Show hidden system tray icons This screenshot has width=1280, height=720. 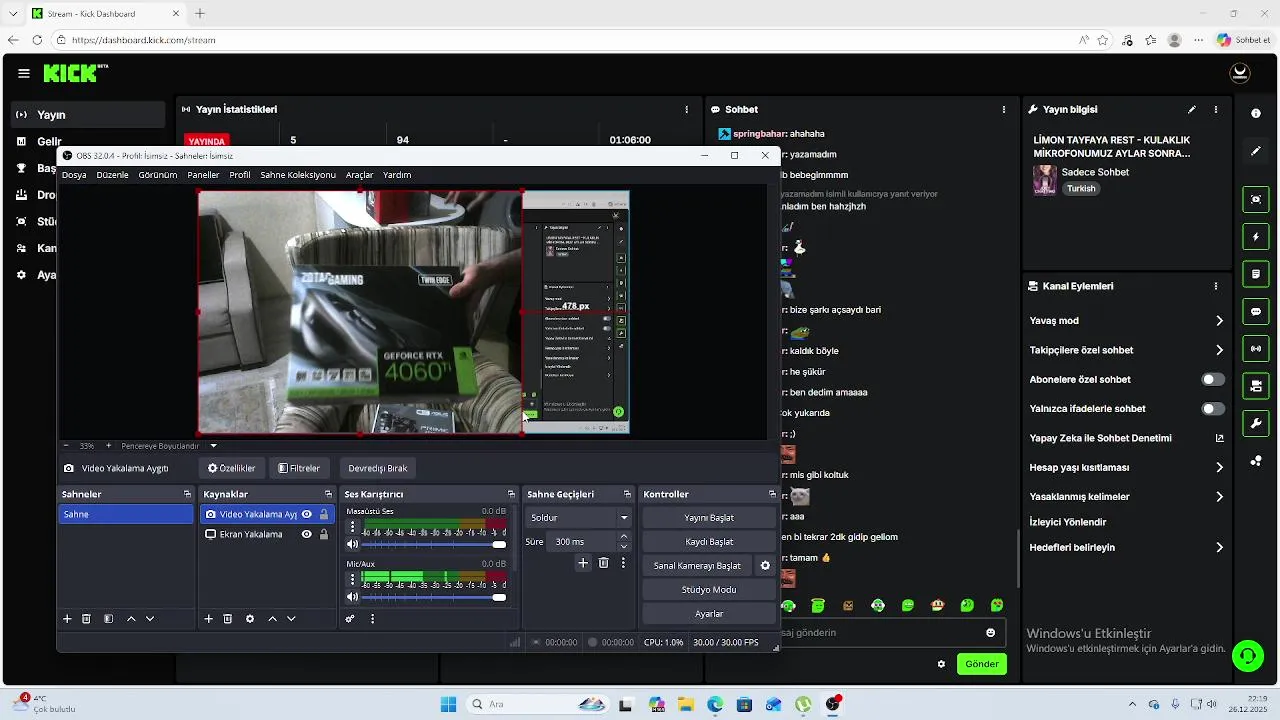click(x=1132, y=704)
